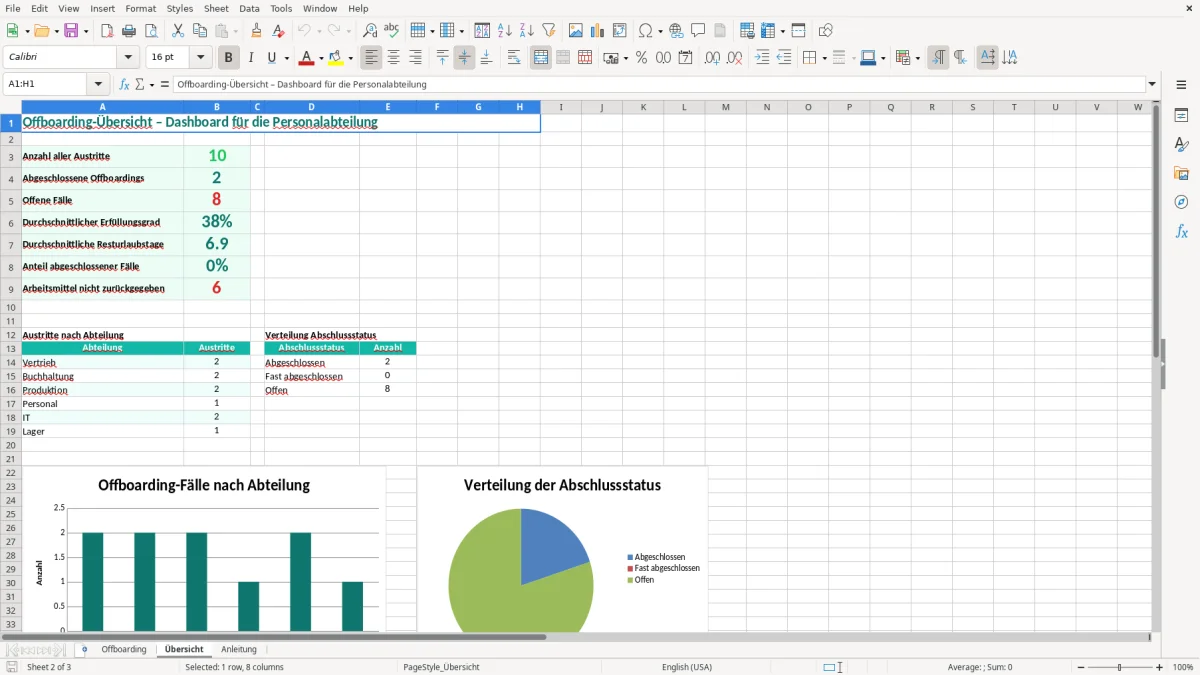
Task: Open the Styles menu
Action: [180, 8]
